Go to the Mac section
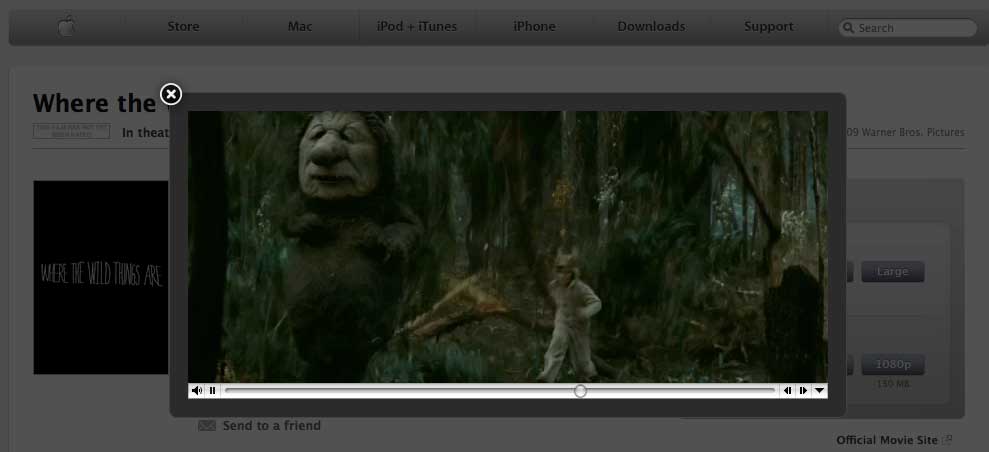Screen dimensions: 989x452 300,27
